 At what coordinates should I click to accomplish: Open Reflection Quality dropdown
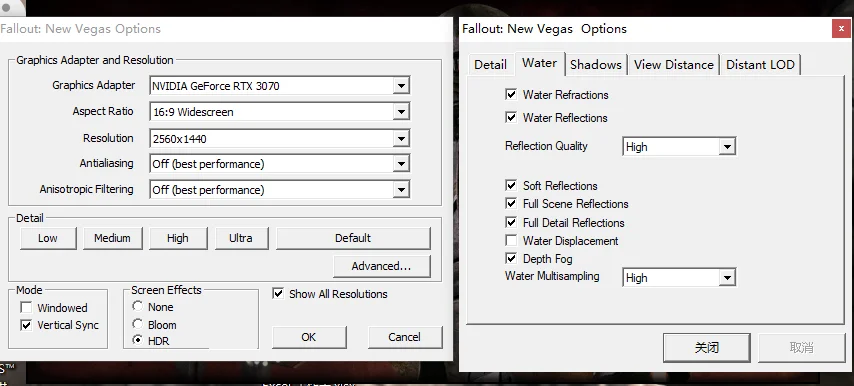coord(679,146)
